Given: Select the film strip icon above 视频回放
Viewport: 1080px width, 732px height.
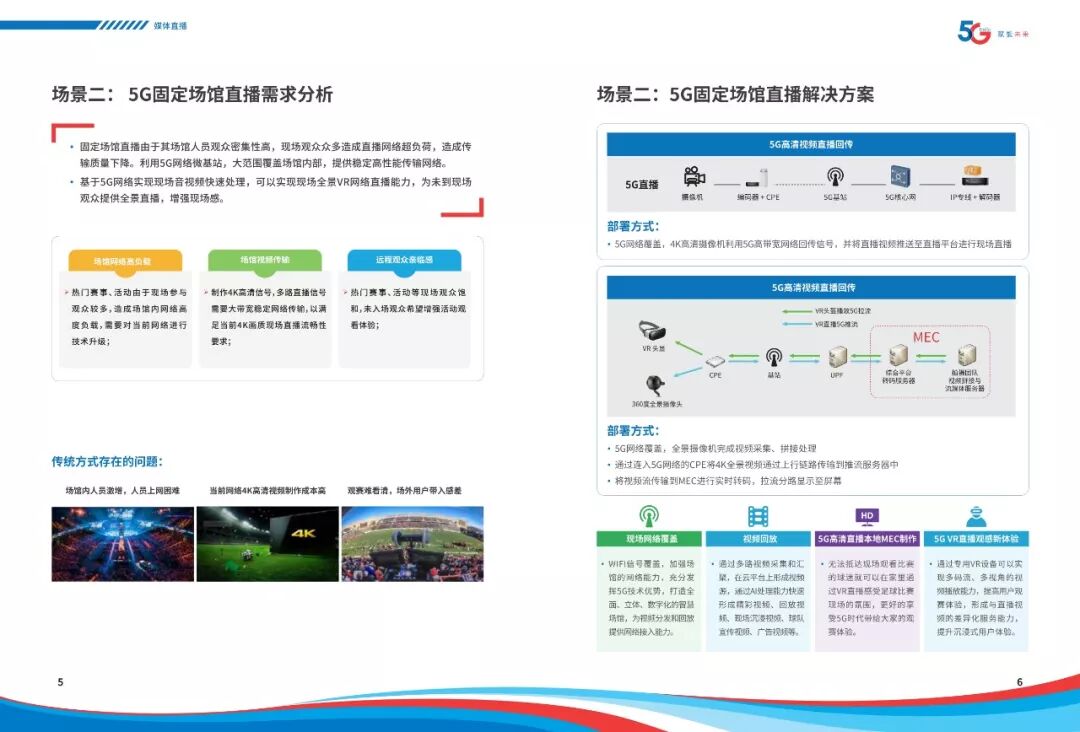Looking at the screenshot, I should tap(758, 516).
